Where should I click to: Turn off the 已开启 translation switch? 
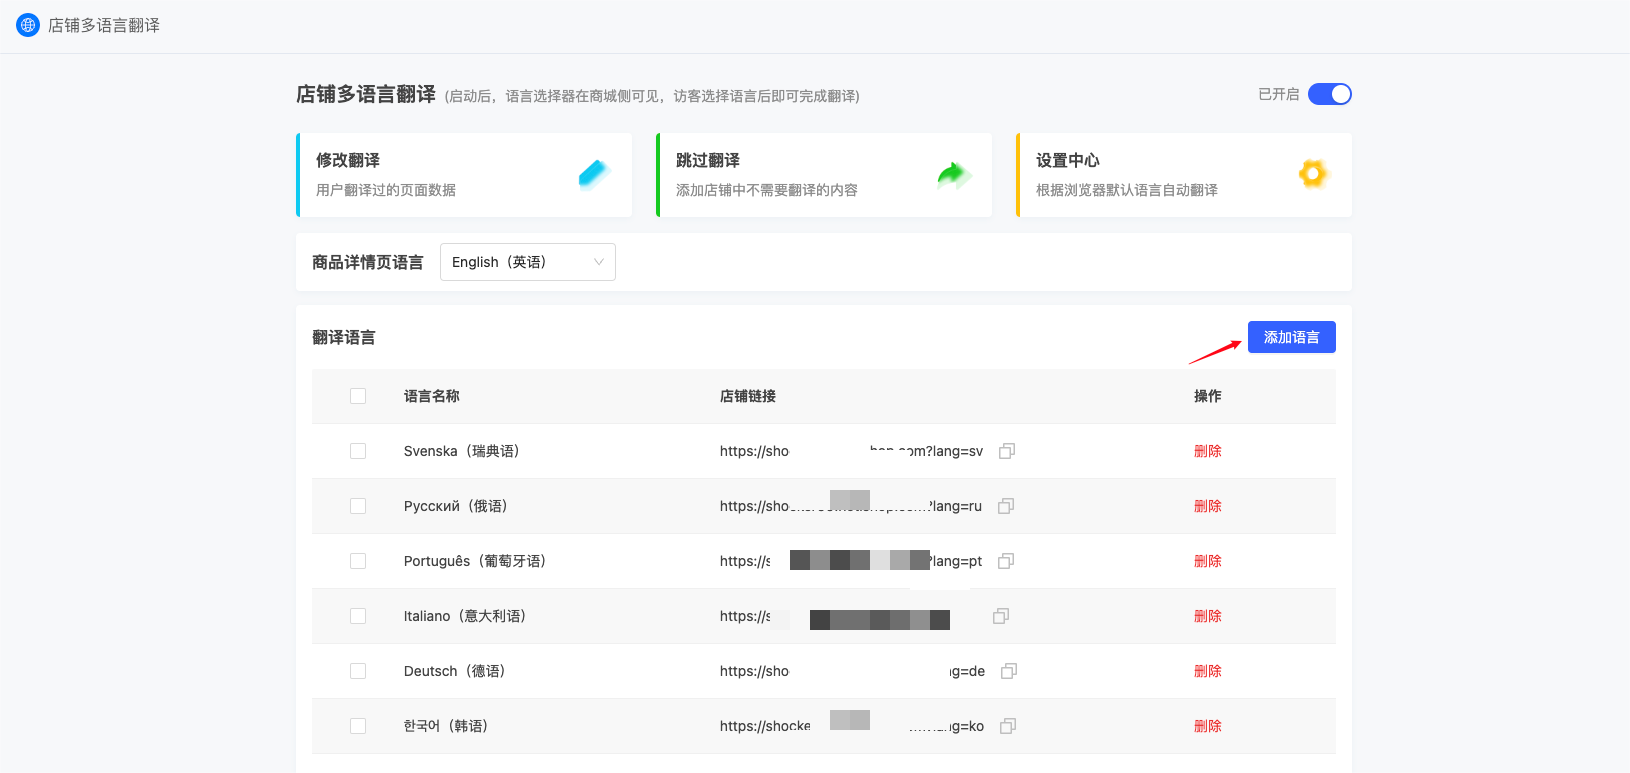pyautogui.click(x=1329, y=94)
